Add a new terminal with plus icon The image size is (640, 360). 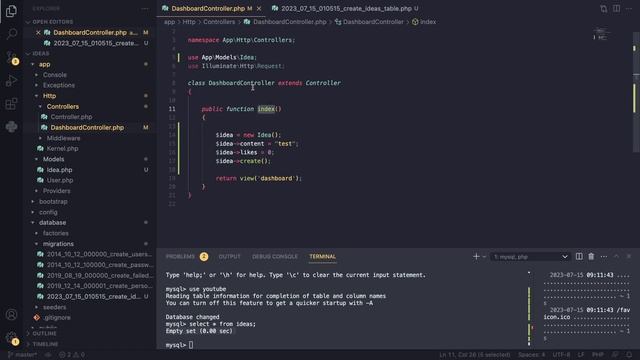pyautogui.click(x=476, y=257)
